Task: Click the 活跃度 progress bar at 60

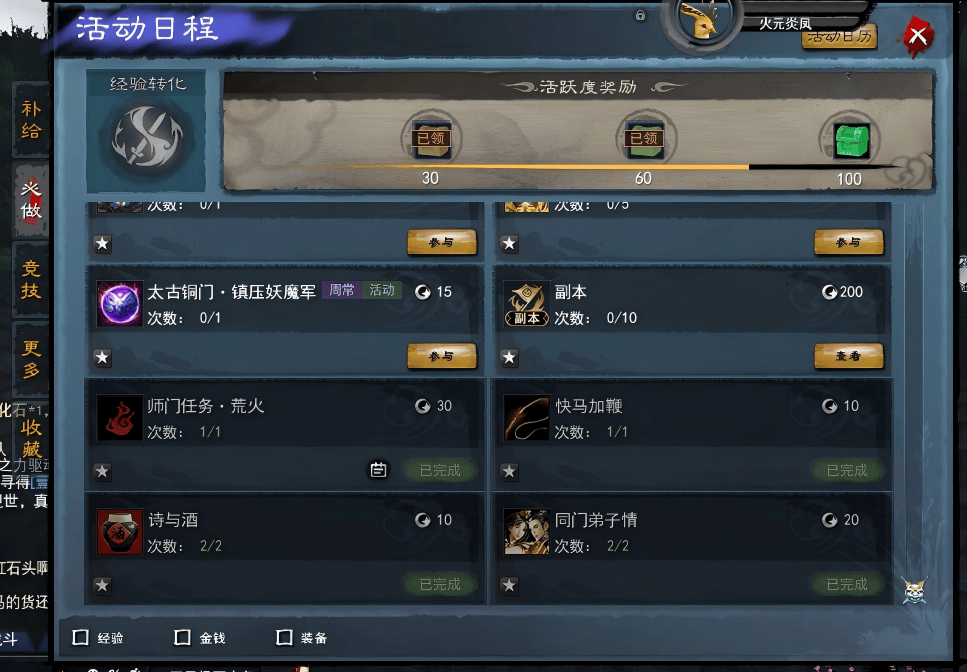Action: [643, 166]
